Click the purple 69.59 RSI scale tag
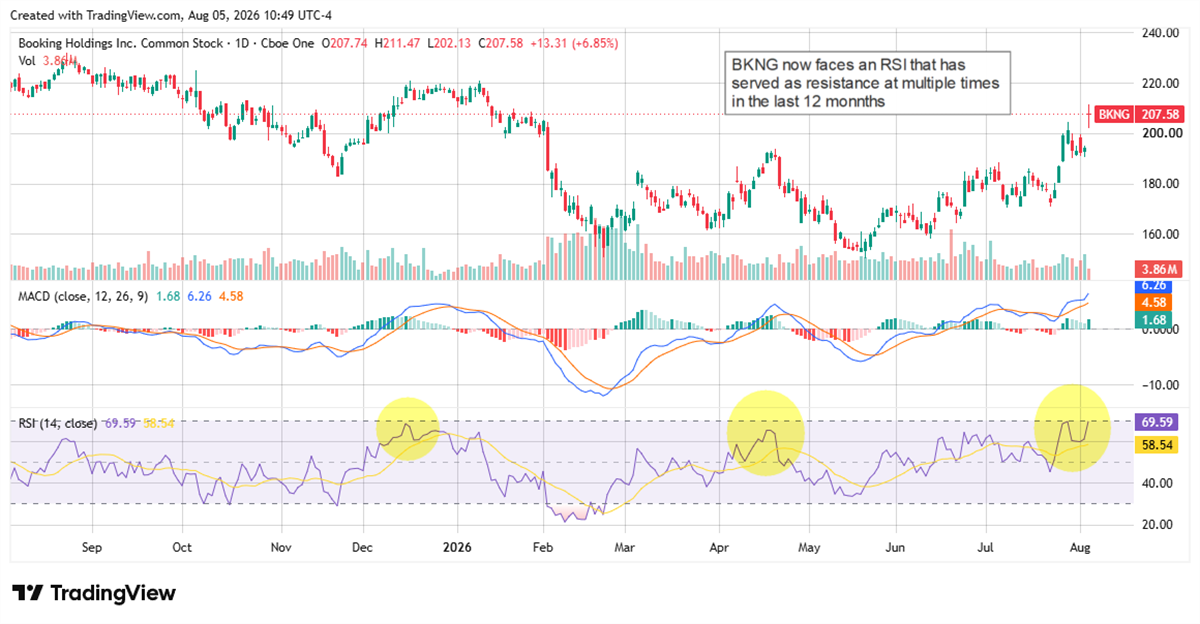Viewport: 1200px width, 624px height. 1156,422
